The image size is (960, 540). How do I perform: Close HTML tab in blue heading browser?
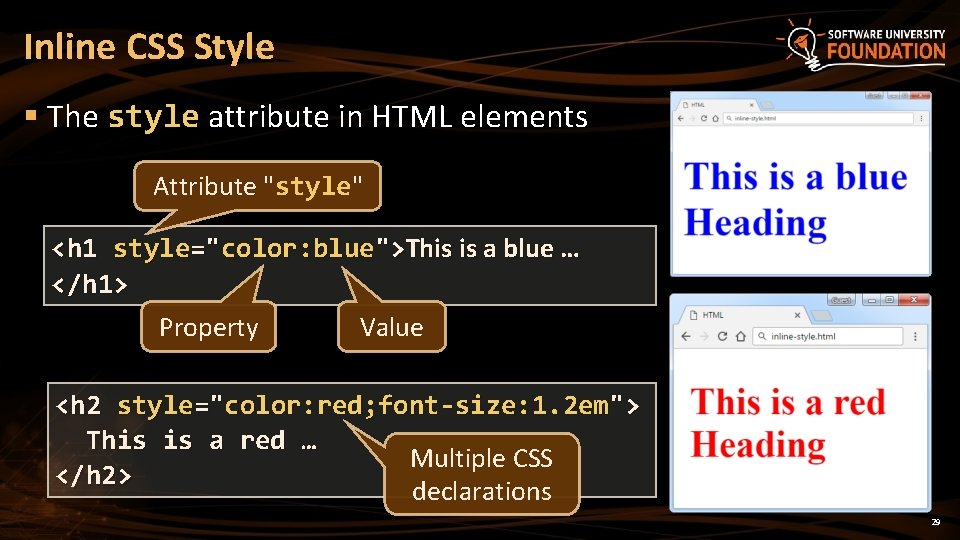(751, 105)
